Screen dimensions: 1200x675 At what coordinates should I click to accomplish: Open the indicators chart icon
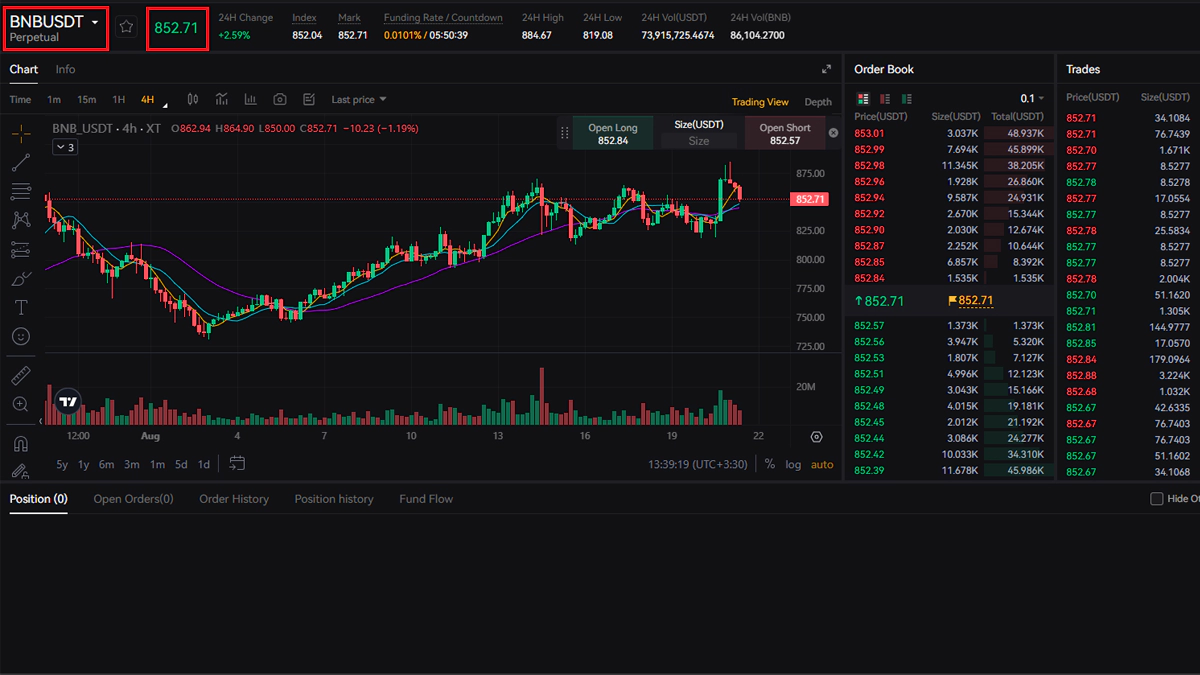pos(222,99)
